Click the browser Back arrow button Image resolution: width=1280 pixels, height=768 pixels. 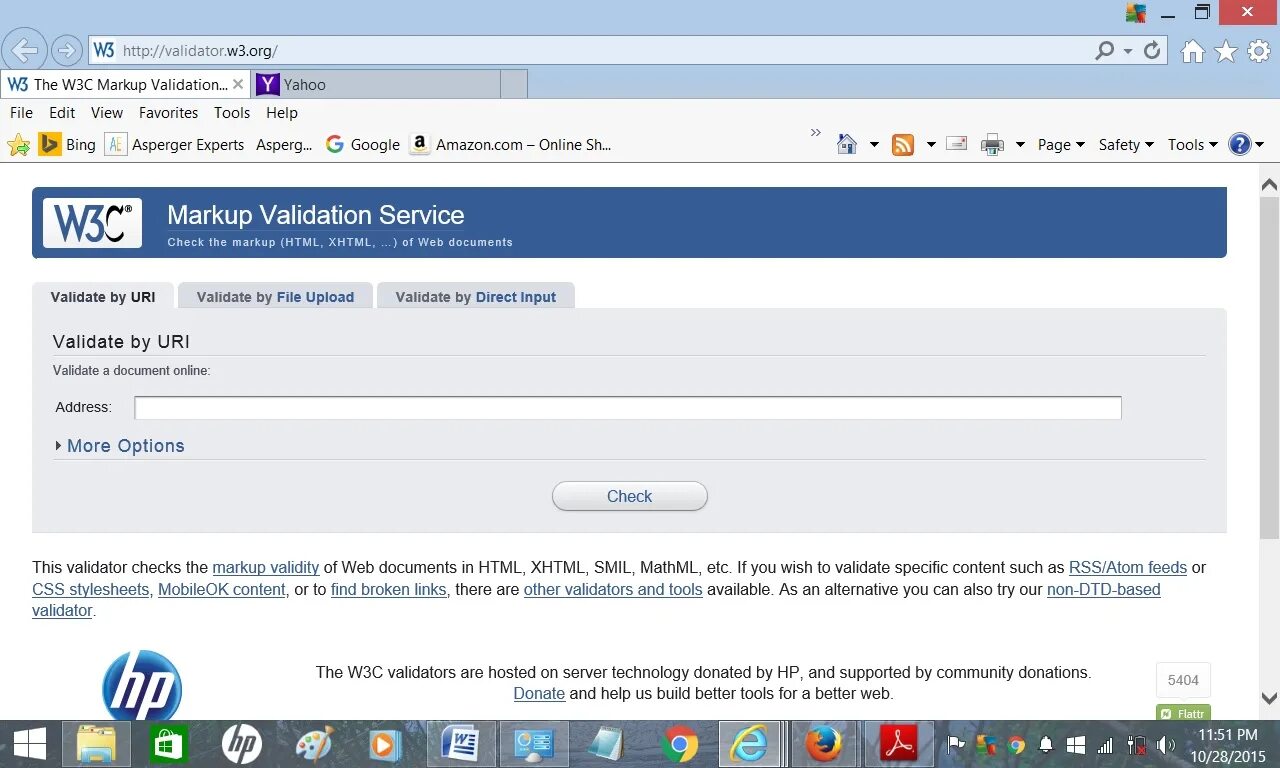(x=24, y=50)
